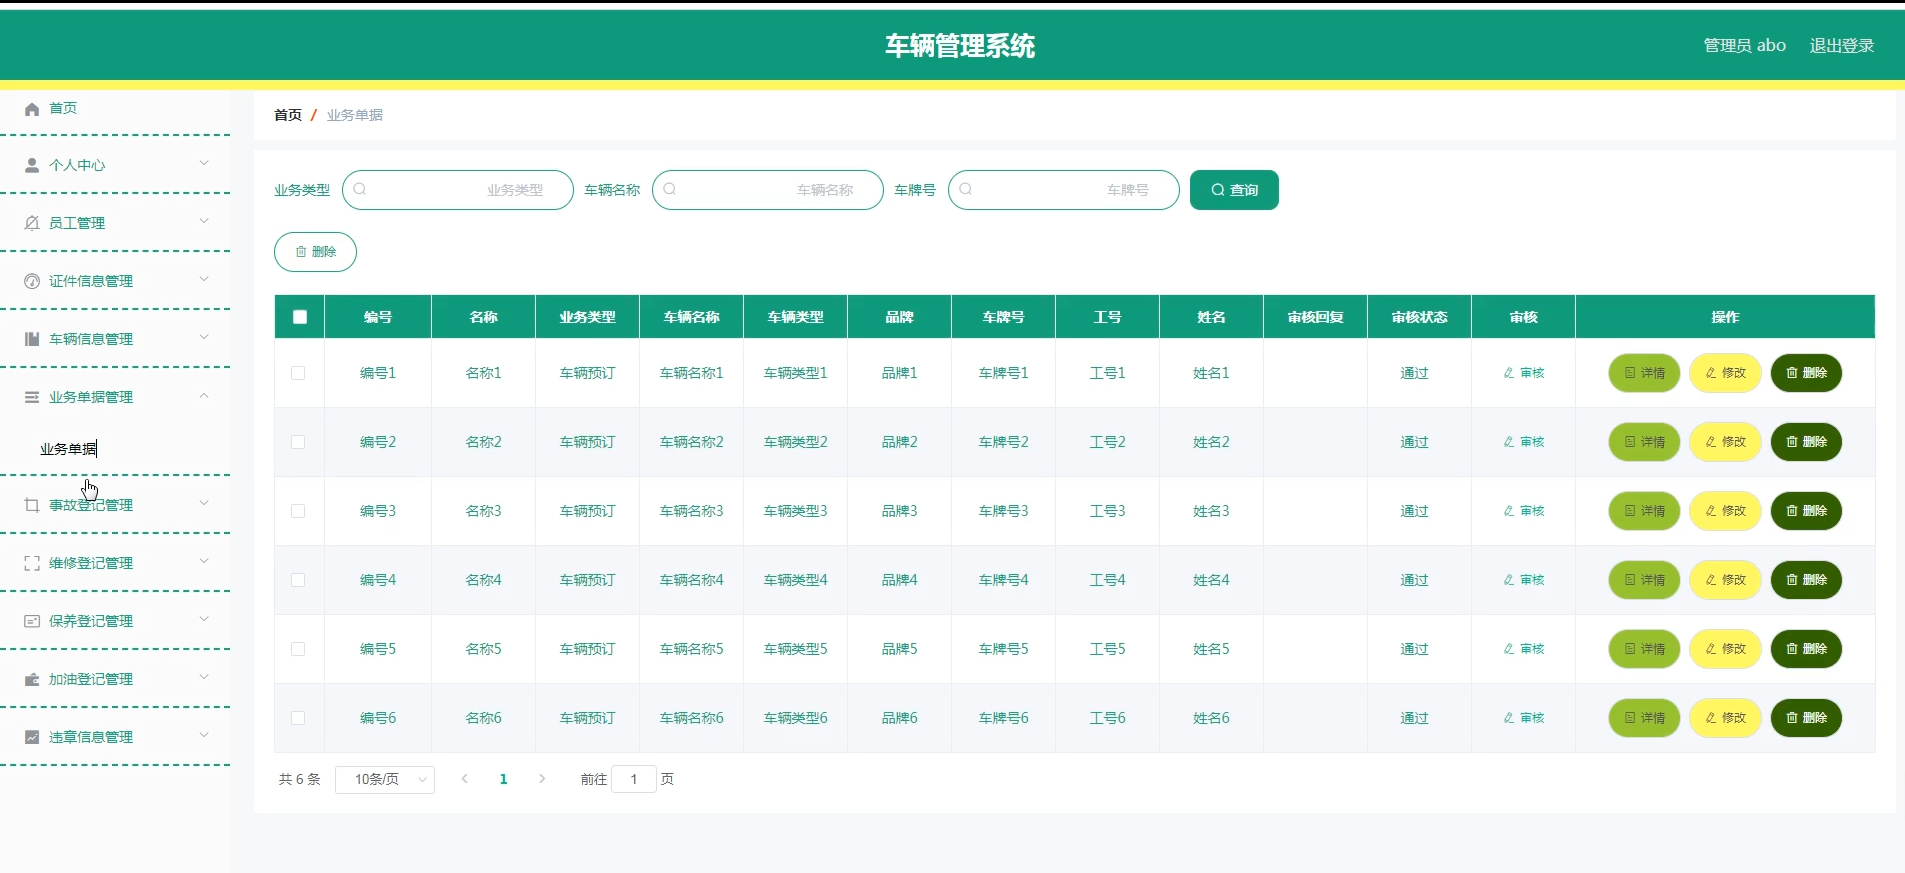The width and height of the screenshot is (1905, 873).
Task: Check the row checkbox for 编号5
Action: pyautogui.click(x=298, y=649)
